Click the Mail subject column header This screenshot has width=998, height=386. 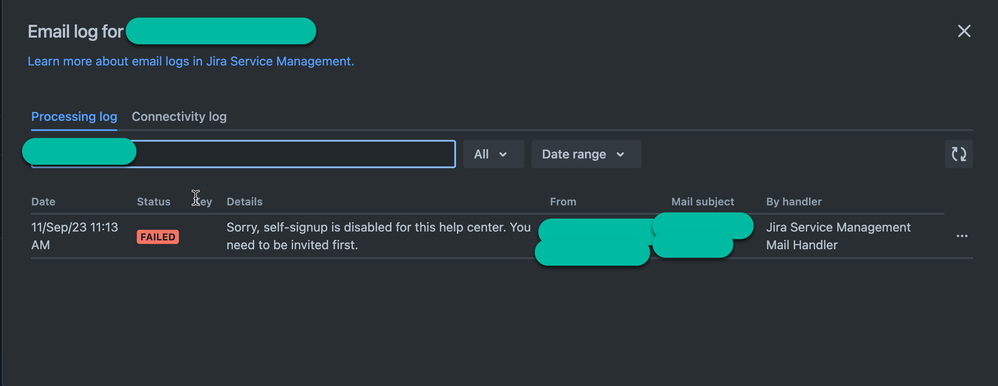pyautogui.click(x=703, y=201)
